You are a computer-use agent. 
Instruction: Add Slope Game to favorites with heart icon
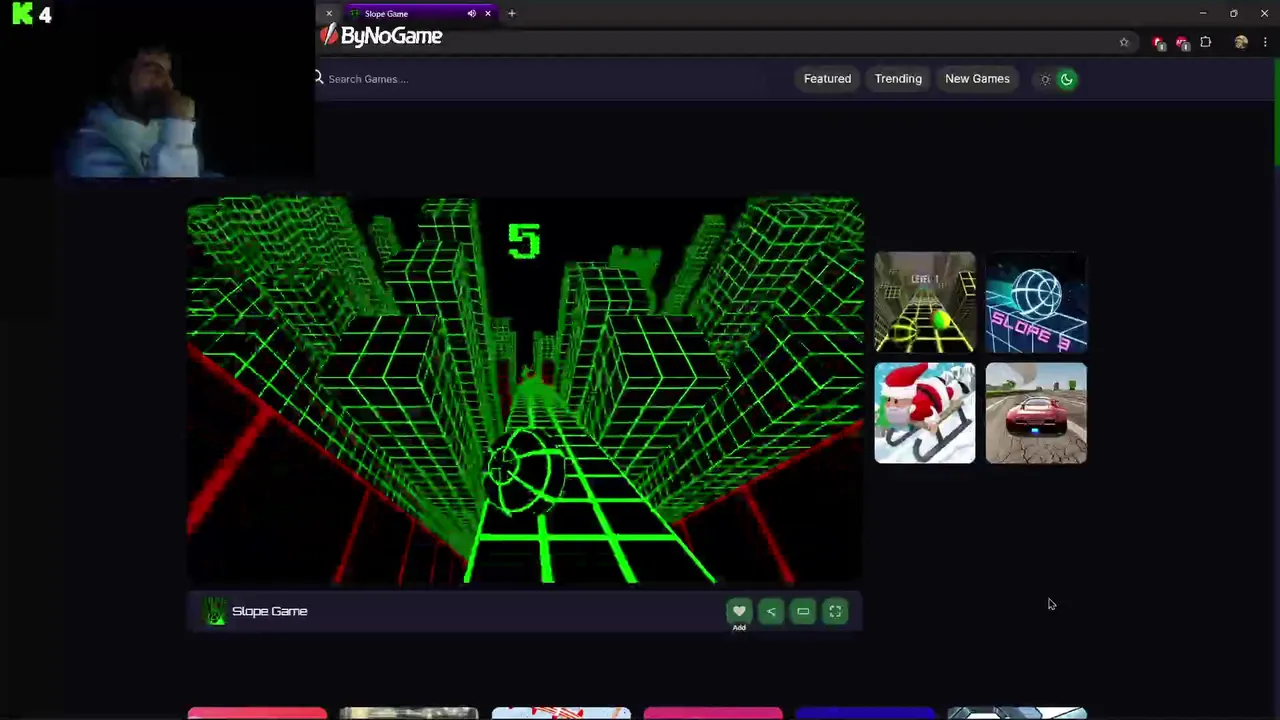[x=739, y=611]
